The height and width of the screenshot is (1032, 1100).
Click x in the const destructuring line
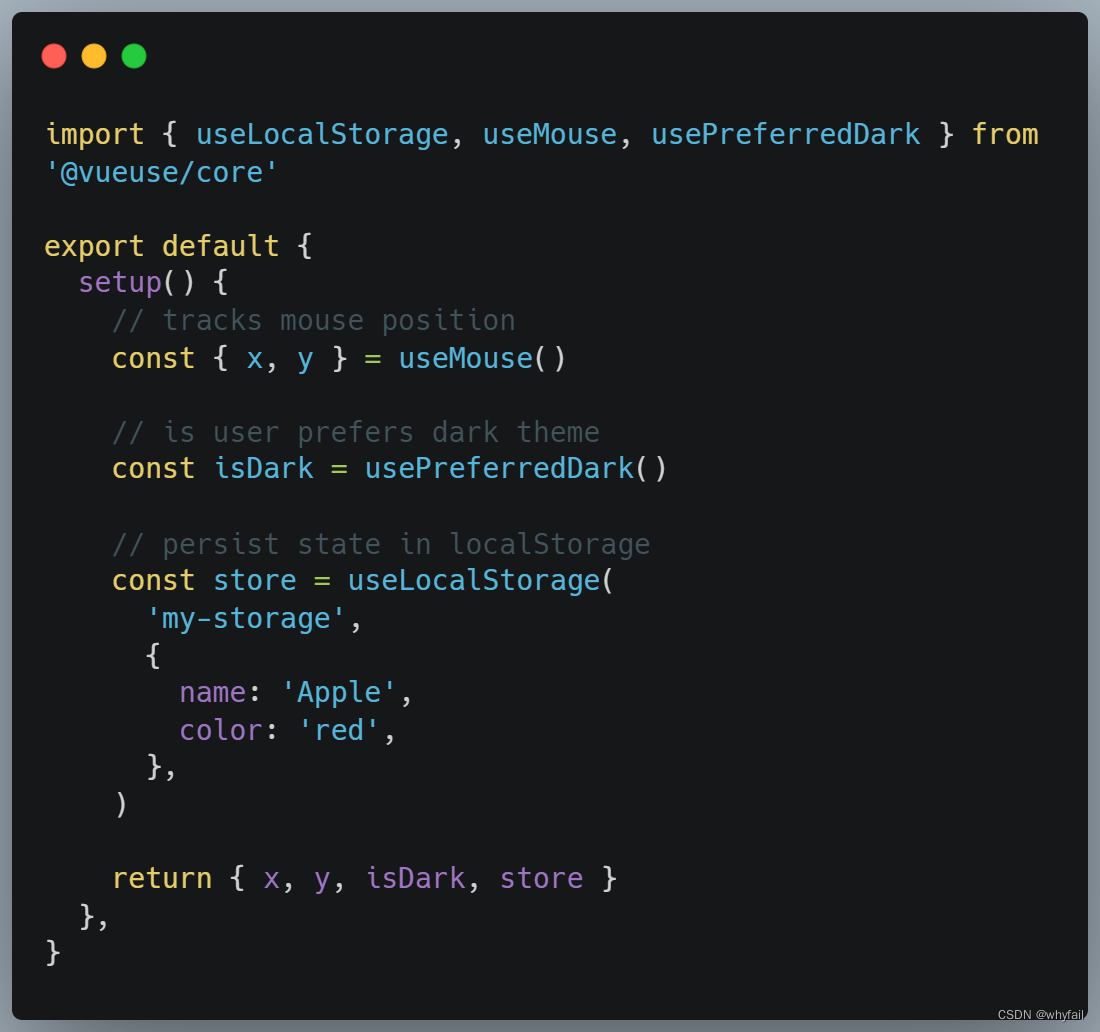(x=254, y=360)
